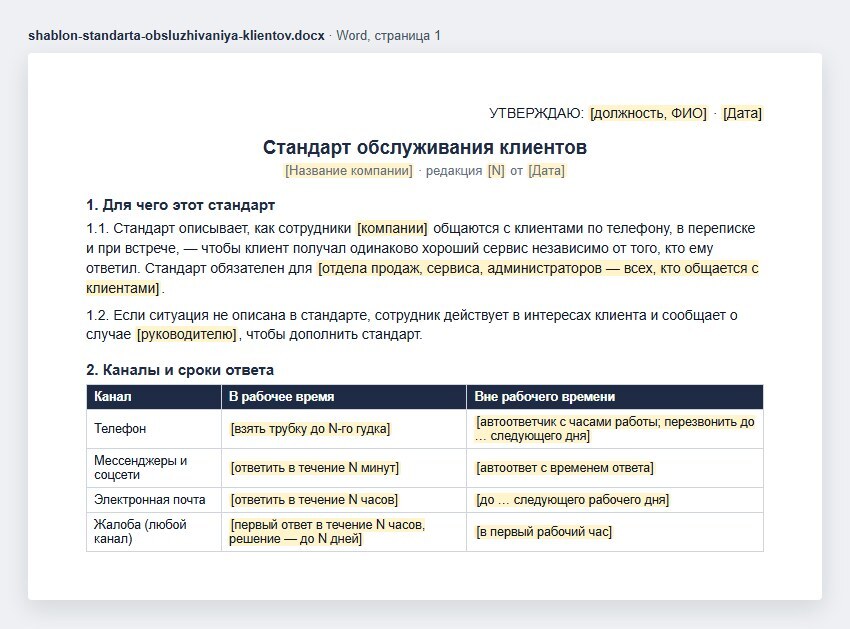The width and height of the screenshot is (850, 629).
Task: Click the word 'редакция' in the subtitle
Action: (454, 171)
